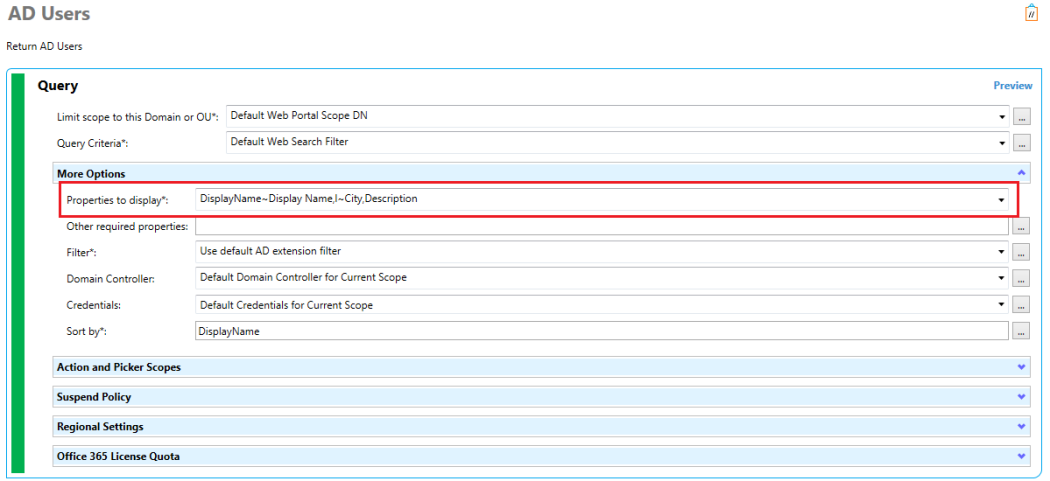Click the 'Credentials:' label

(x=93, y=305)
